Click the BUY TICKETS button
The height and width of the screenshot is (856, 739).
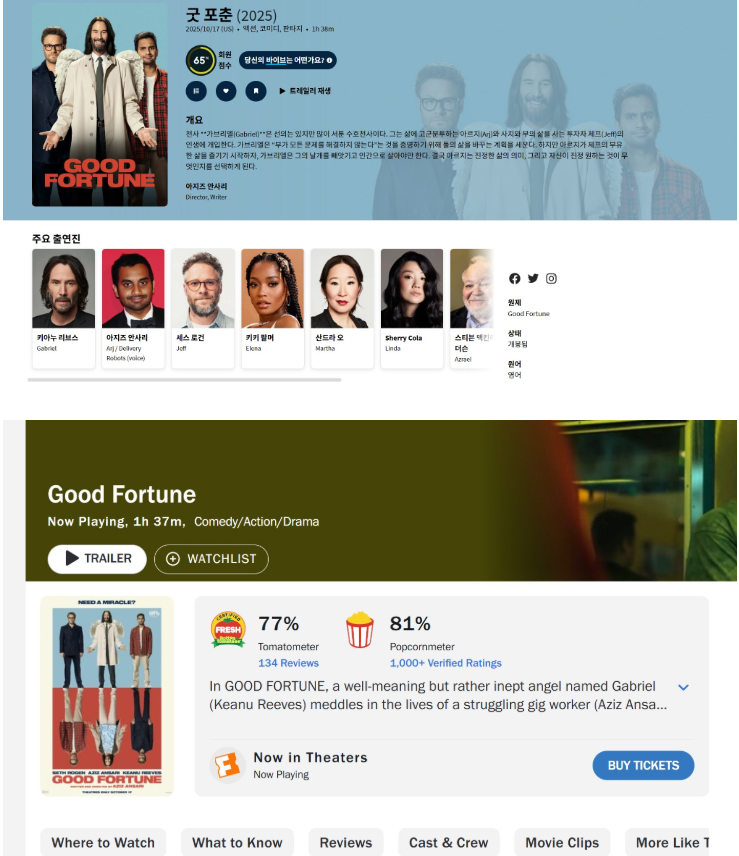pos(643,765)
